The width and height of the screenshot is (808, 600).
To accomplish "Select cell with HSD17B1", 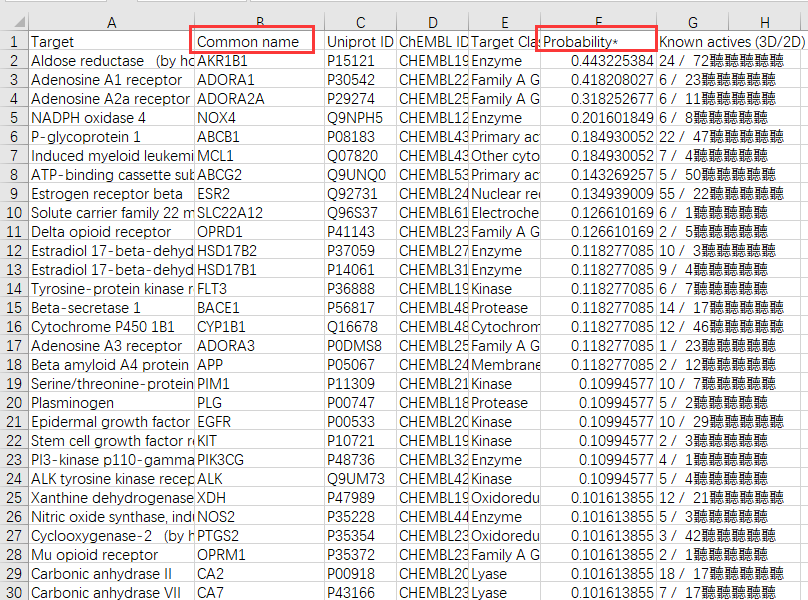I will (259, 270).
